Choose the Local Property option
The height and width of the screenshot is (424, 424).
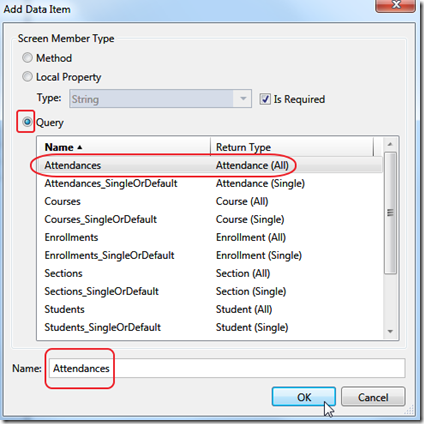click(27, 77)
